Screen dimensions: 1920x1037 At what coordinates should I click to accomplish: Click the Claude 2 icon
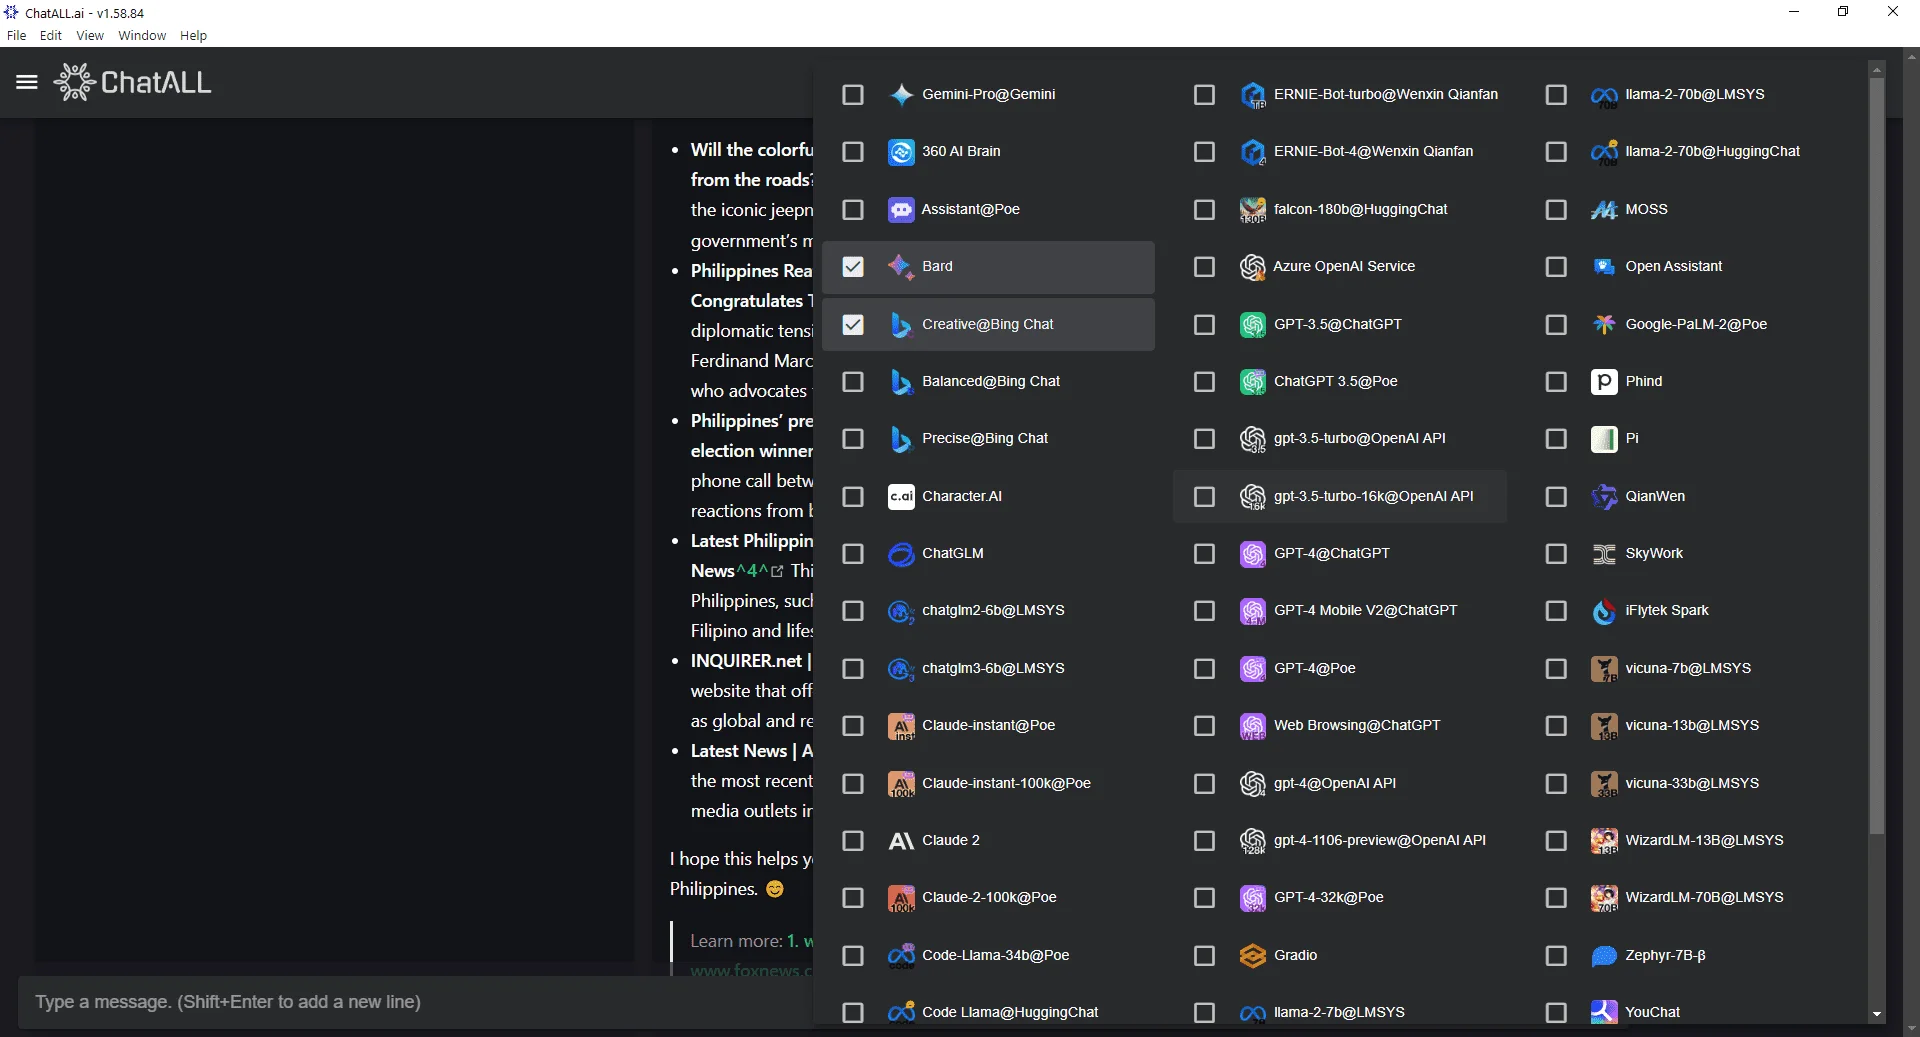(x=901, y=841)
